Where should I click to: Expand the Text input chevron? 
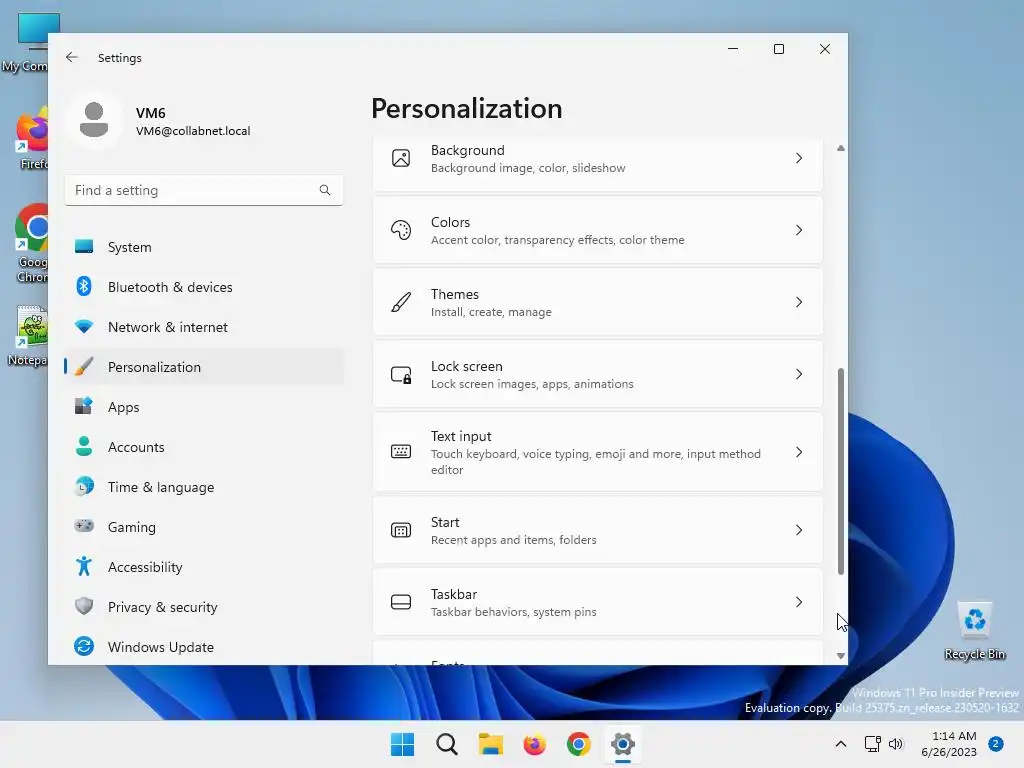(x=799, y=452)
